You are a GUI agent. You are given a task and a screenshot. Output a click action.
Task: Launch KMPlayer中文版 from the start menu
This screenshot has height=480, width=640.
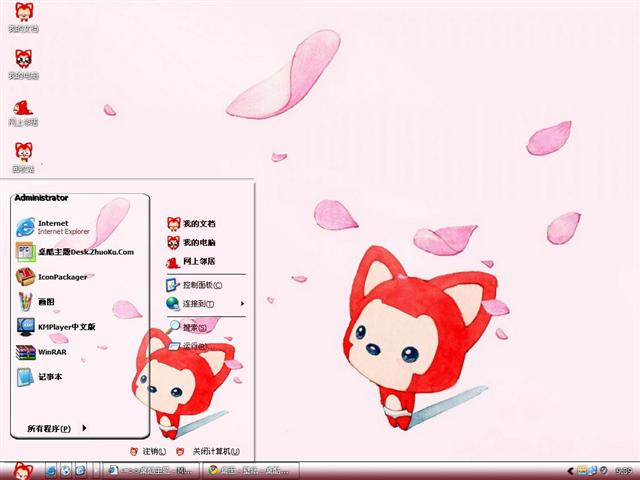click(56, 327)
